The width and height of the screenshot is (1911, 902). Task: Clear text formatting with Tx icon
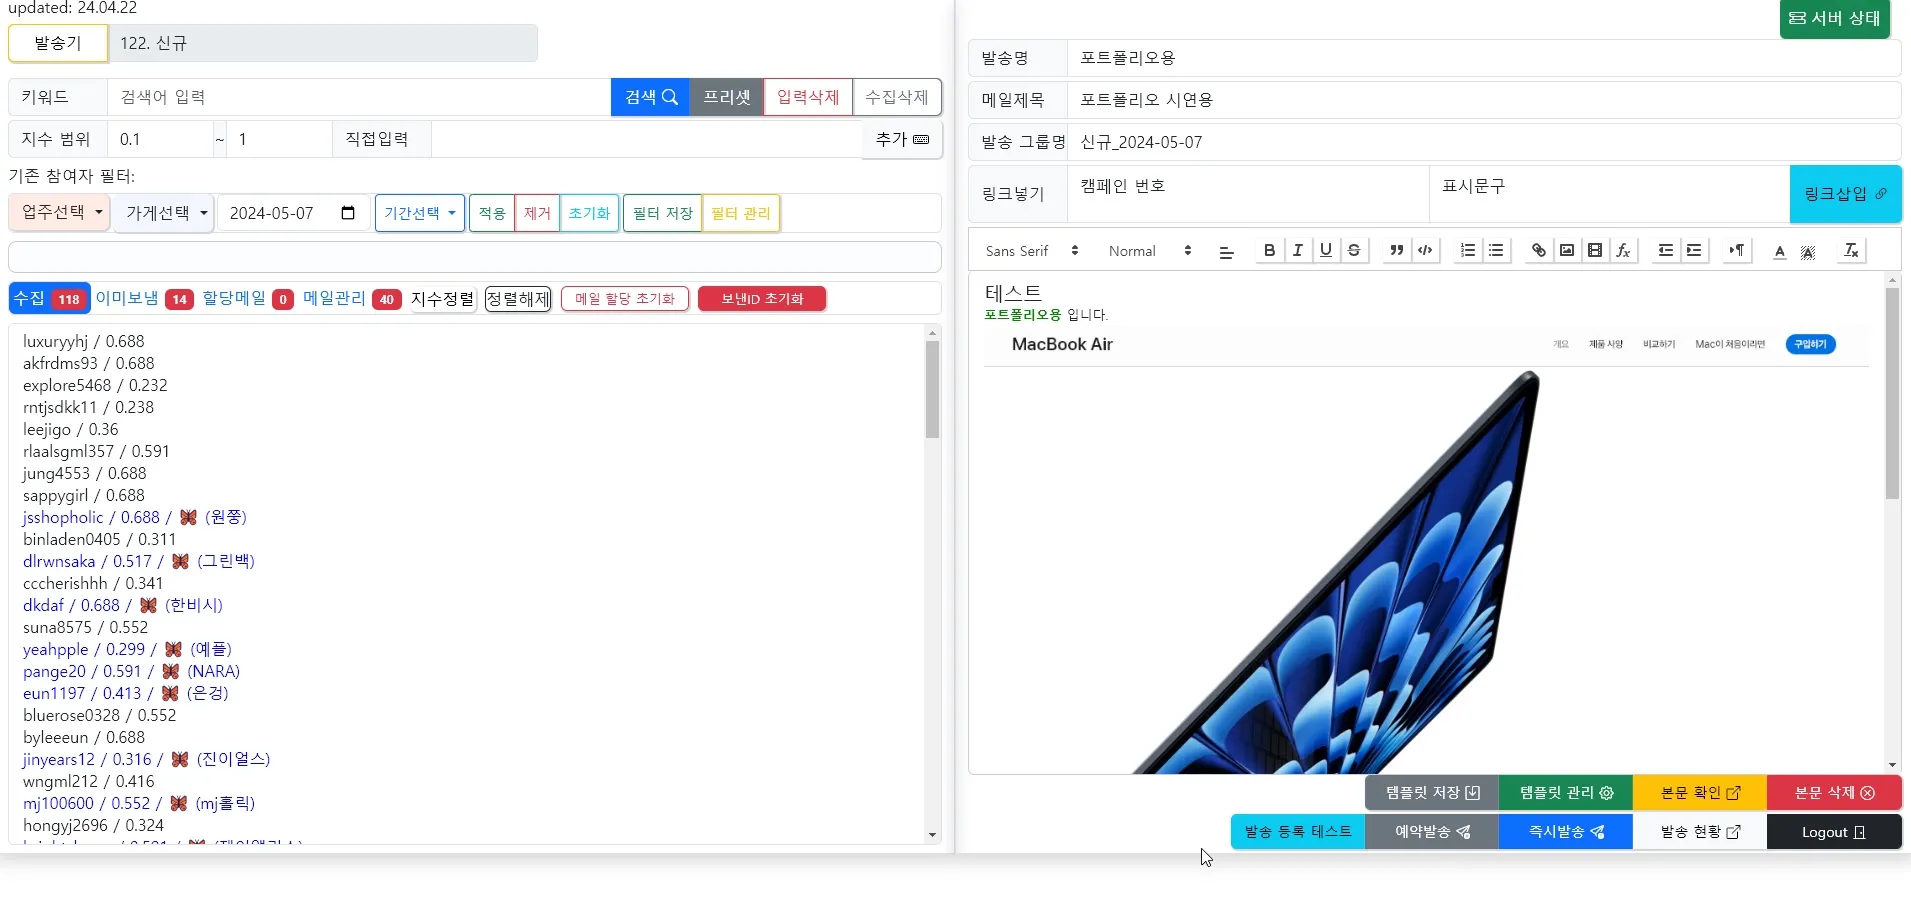point(1851,251)
